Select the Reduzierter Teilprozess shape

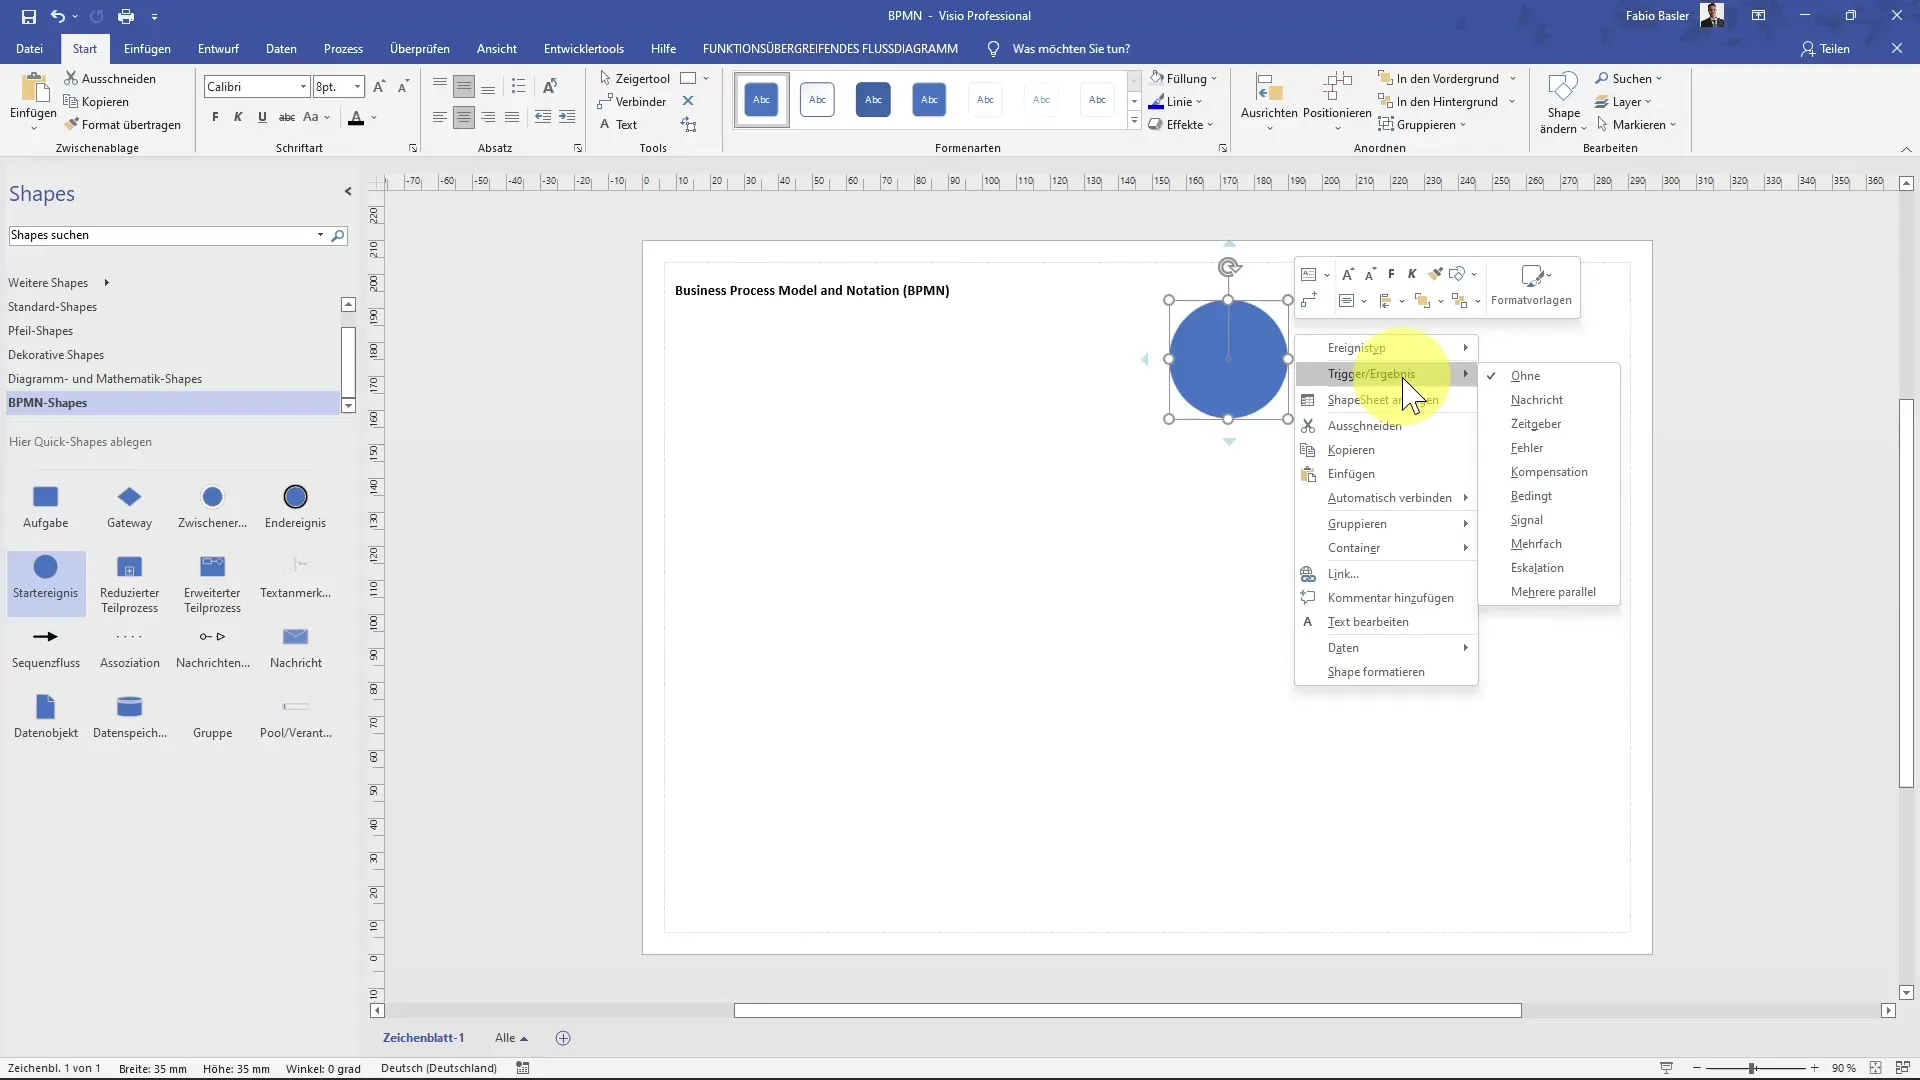tap(129, 584)
